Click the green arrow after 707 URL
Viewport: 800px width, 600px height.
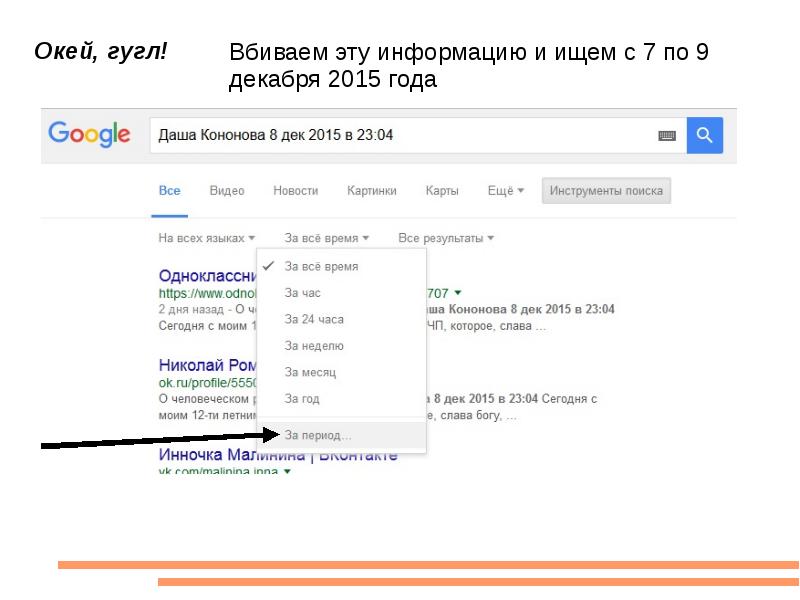click(x=458, y=293)
